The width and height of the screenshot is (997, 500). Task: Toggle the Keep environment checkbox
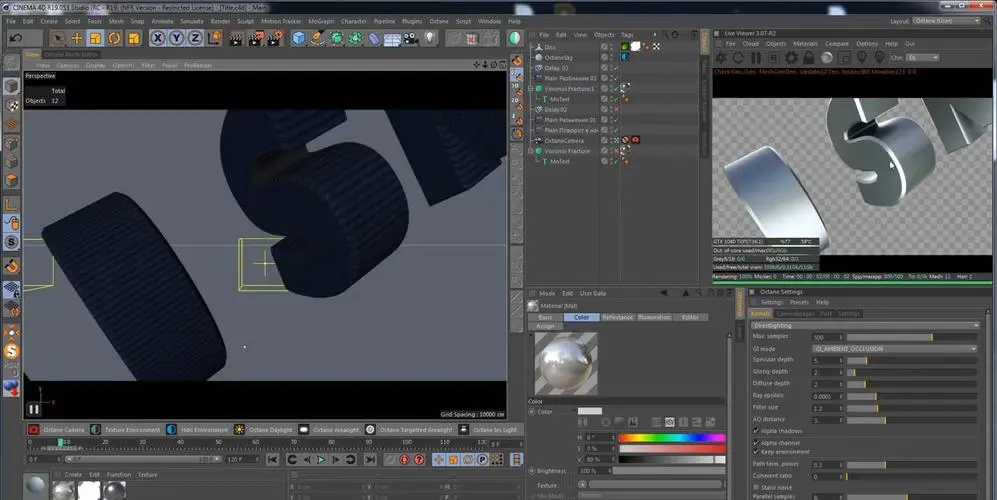756,452
